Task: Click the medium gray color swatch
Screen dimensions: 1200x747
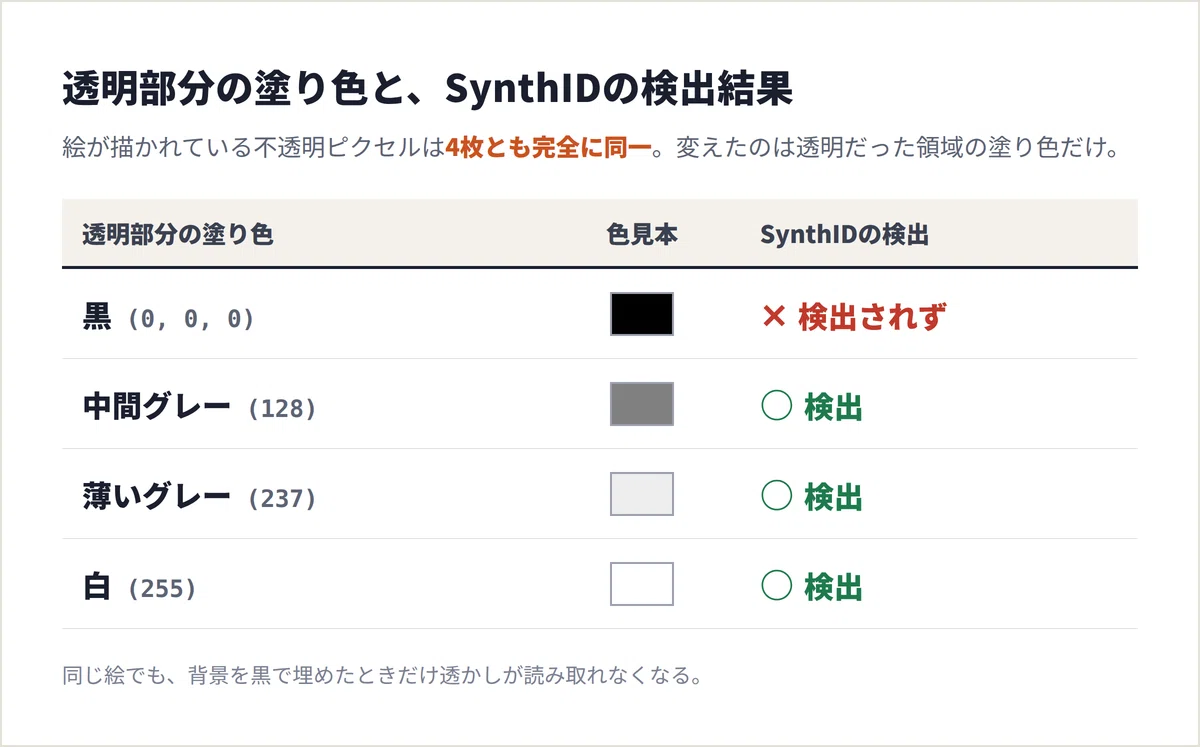Action: [x=642, y=404]
